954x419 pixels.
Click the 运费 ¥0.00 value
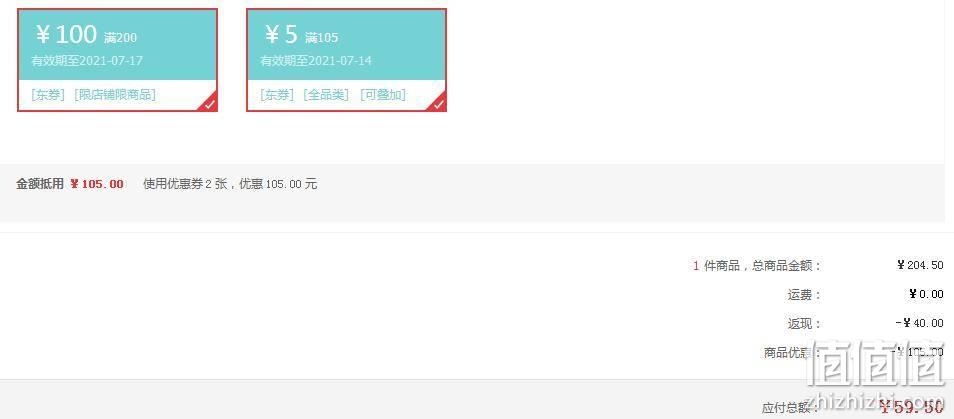[x=927, y=294]
